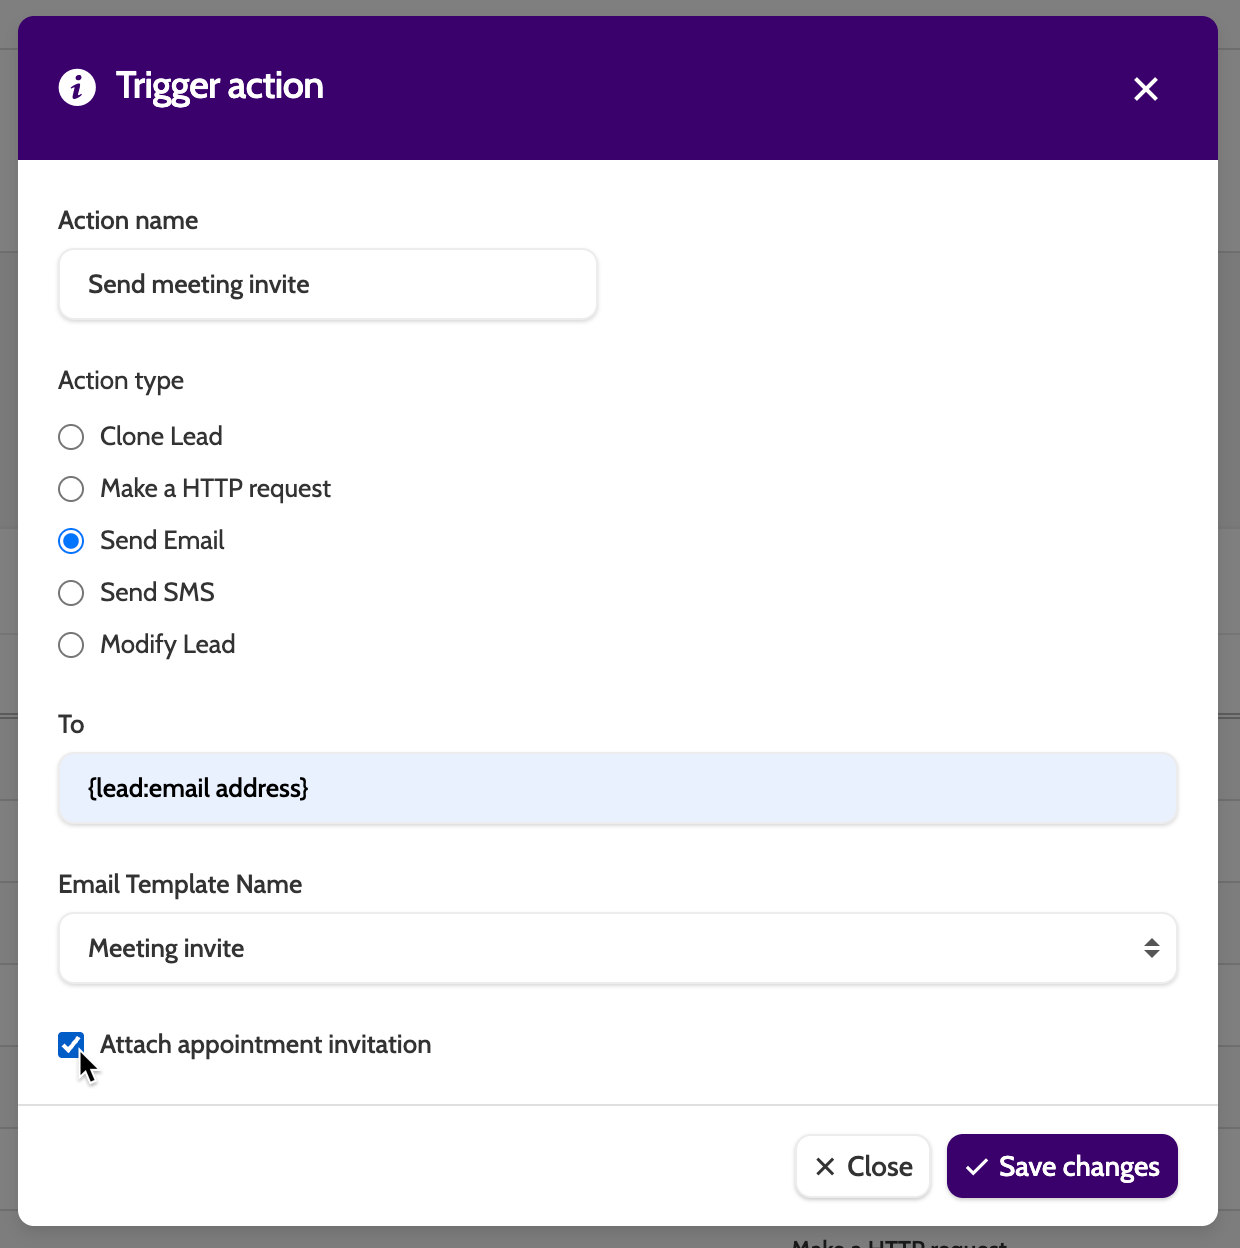
Task: Switch action type to Modify Lead
Action: pos(71,645)
